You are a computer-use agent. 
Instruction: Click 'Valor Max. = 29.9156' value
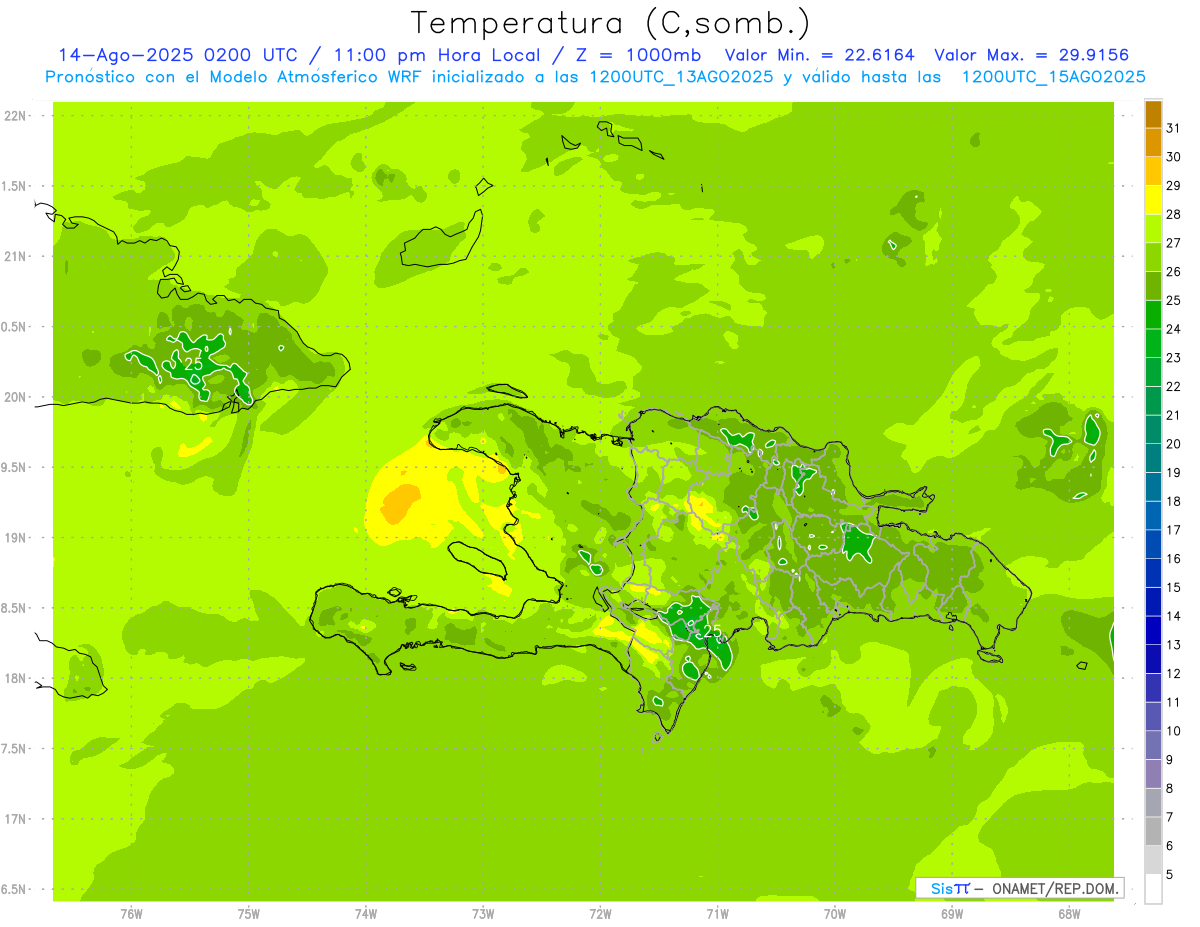1032,55
